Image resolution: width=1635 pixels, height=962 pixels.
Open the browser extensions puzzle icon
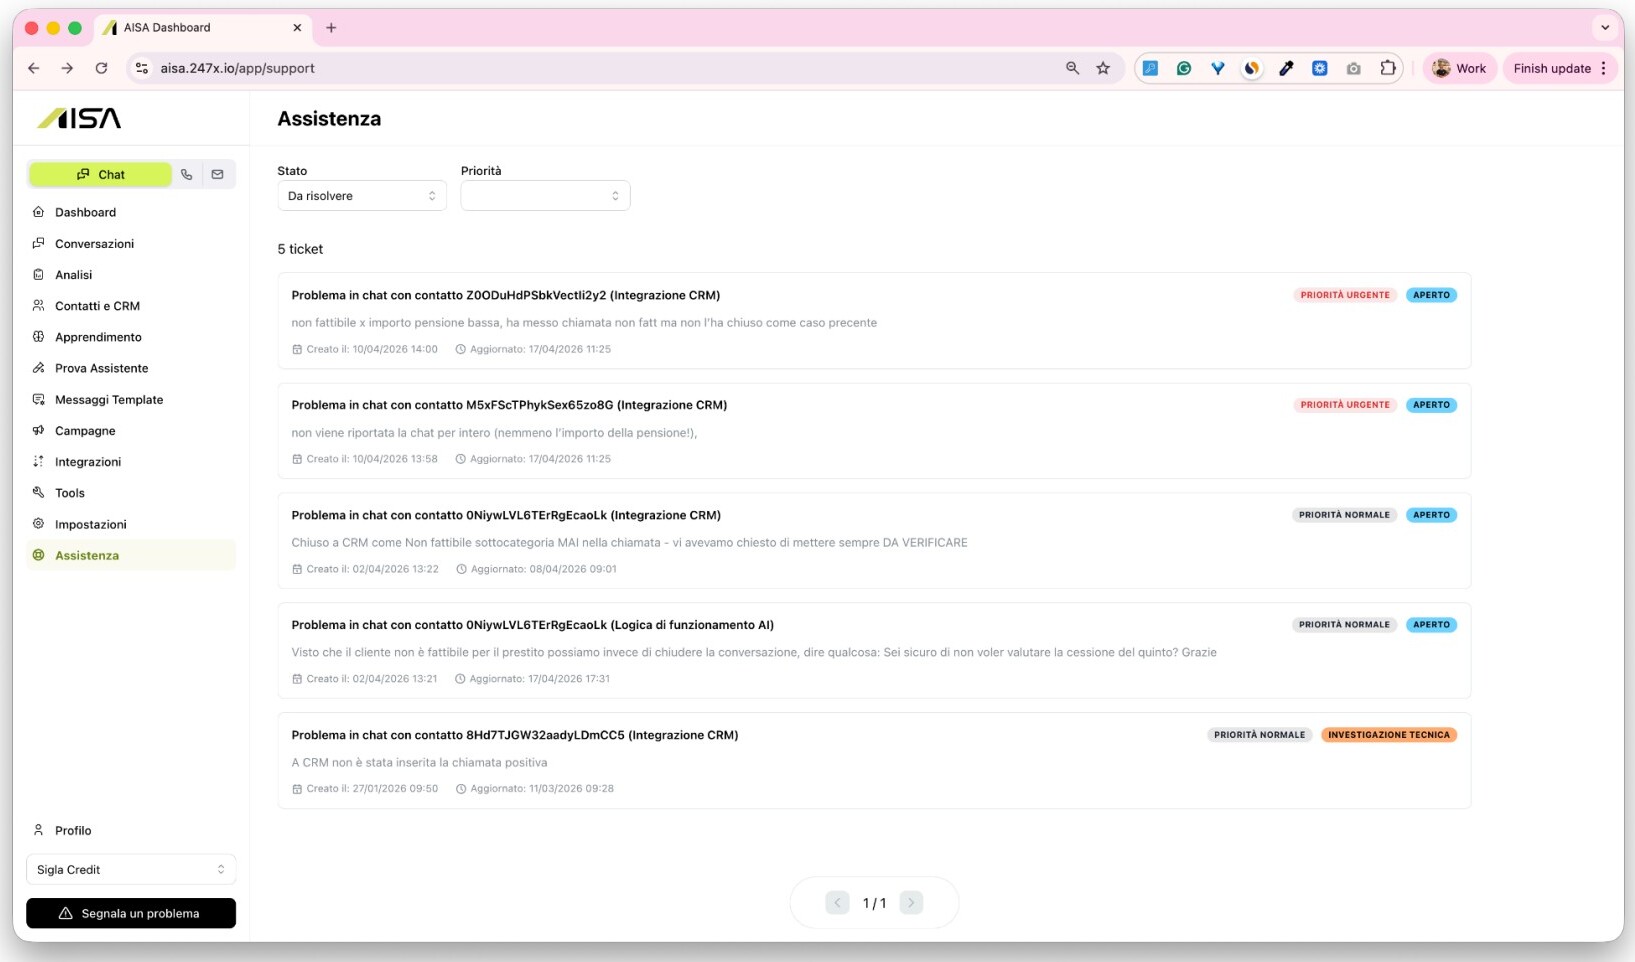(x=1387, y=68)
